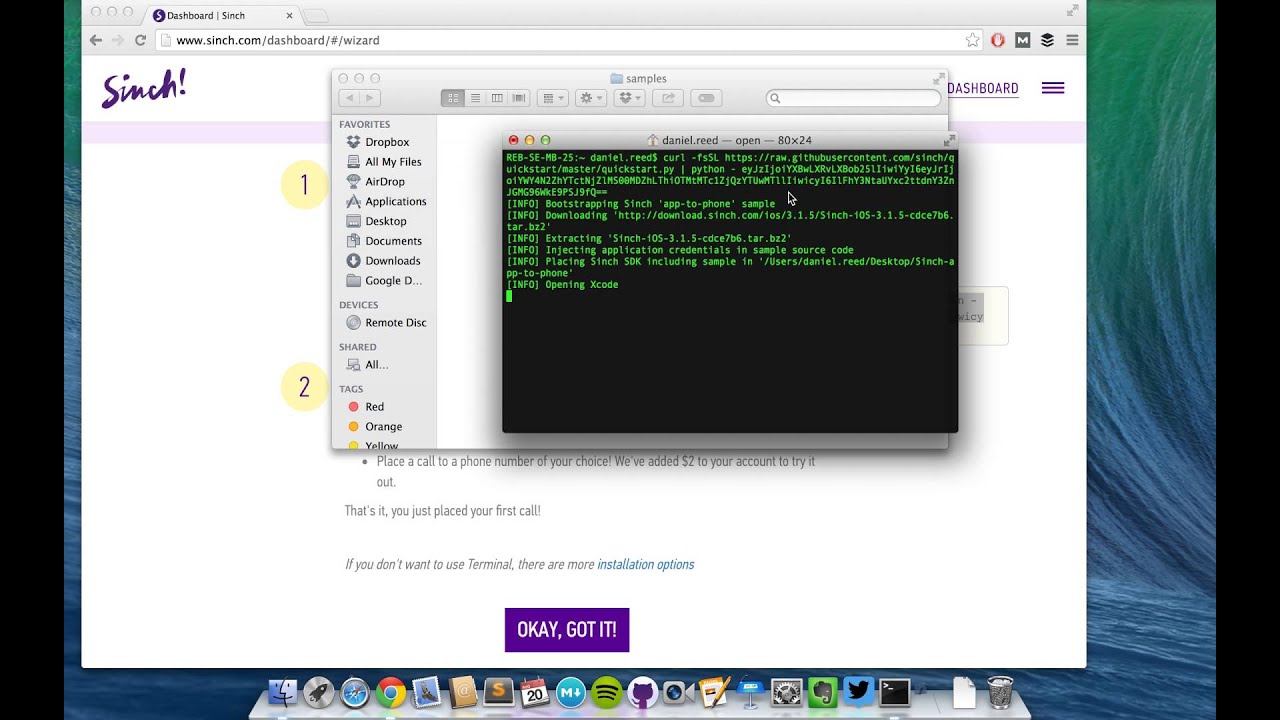Screen dimensions: 1280x720
Task: Open Finder action gear dropdown
Action: point(591,98)
